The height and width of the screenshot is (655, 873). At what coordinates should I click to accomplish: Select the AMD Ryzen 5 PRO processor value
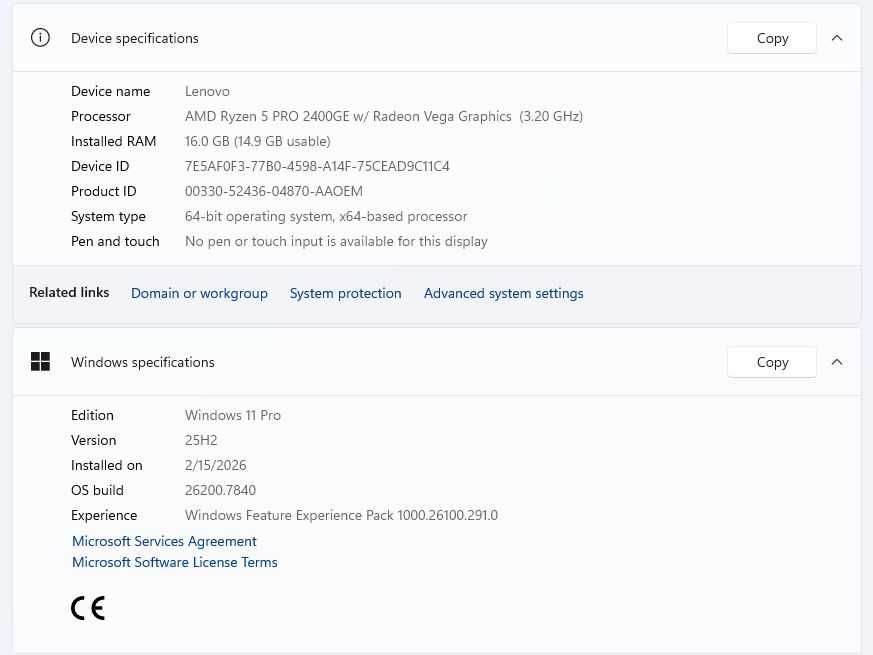click(384, 116)
